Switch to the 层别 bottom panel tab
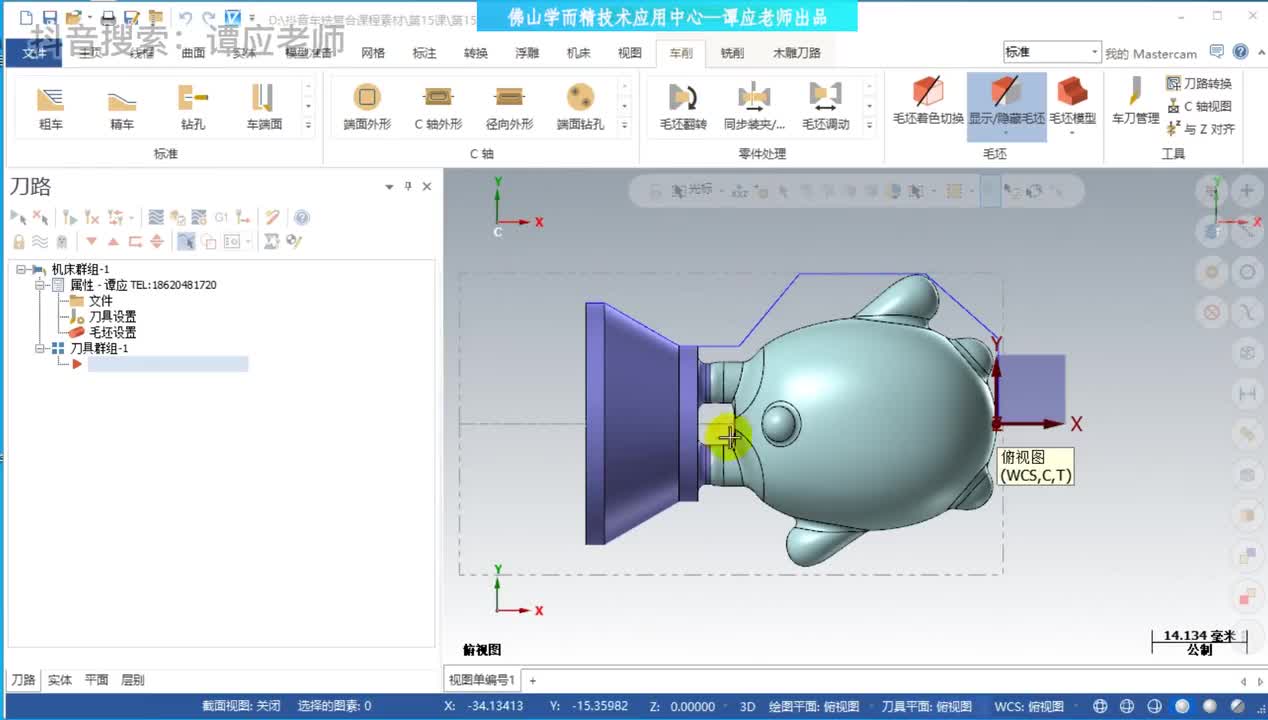Screen dimensions: 1268x720 [133, 680]
